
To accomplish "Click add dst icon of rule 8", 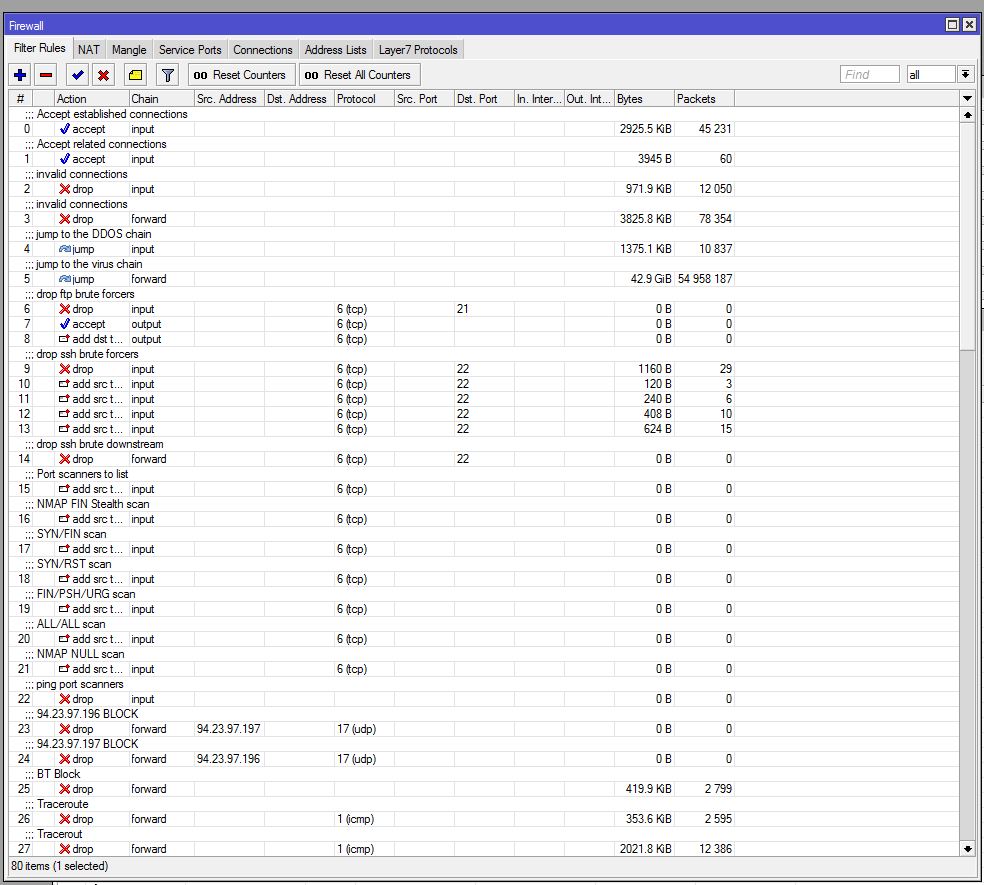I will coord(64,339).
